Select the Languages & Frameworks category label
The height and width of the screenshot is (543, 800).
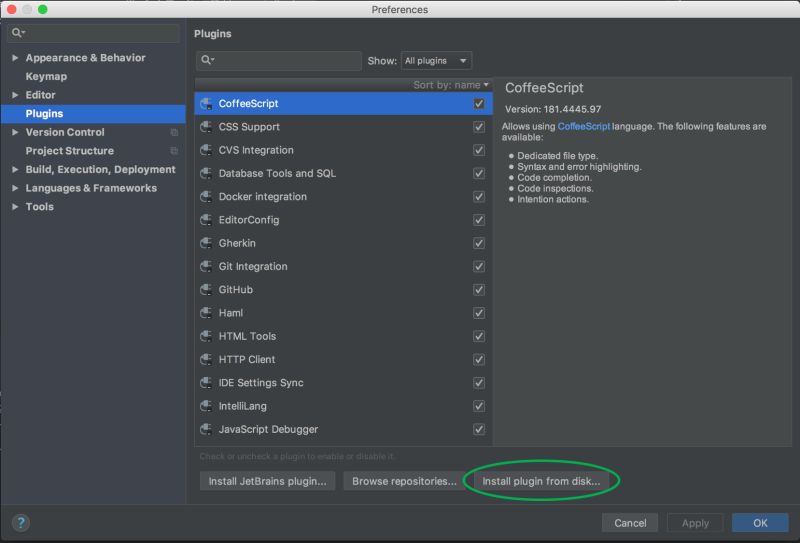coord(91,188)
